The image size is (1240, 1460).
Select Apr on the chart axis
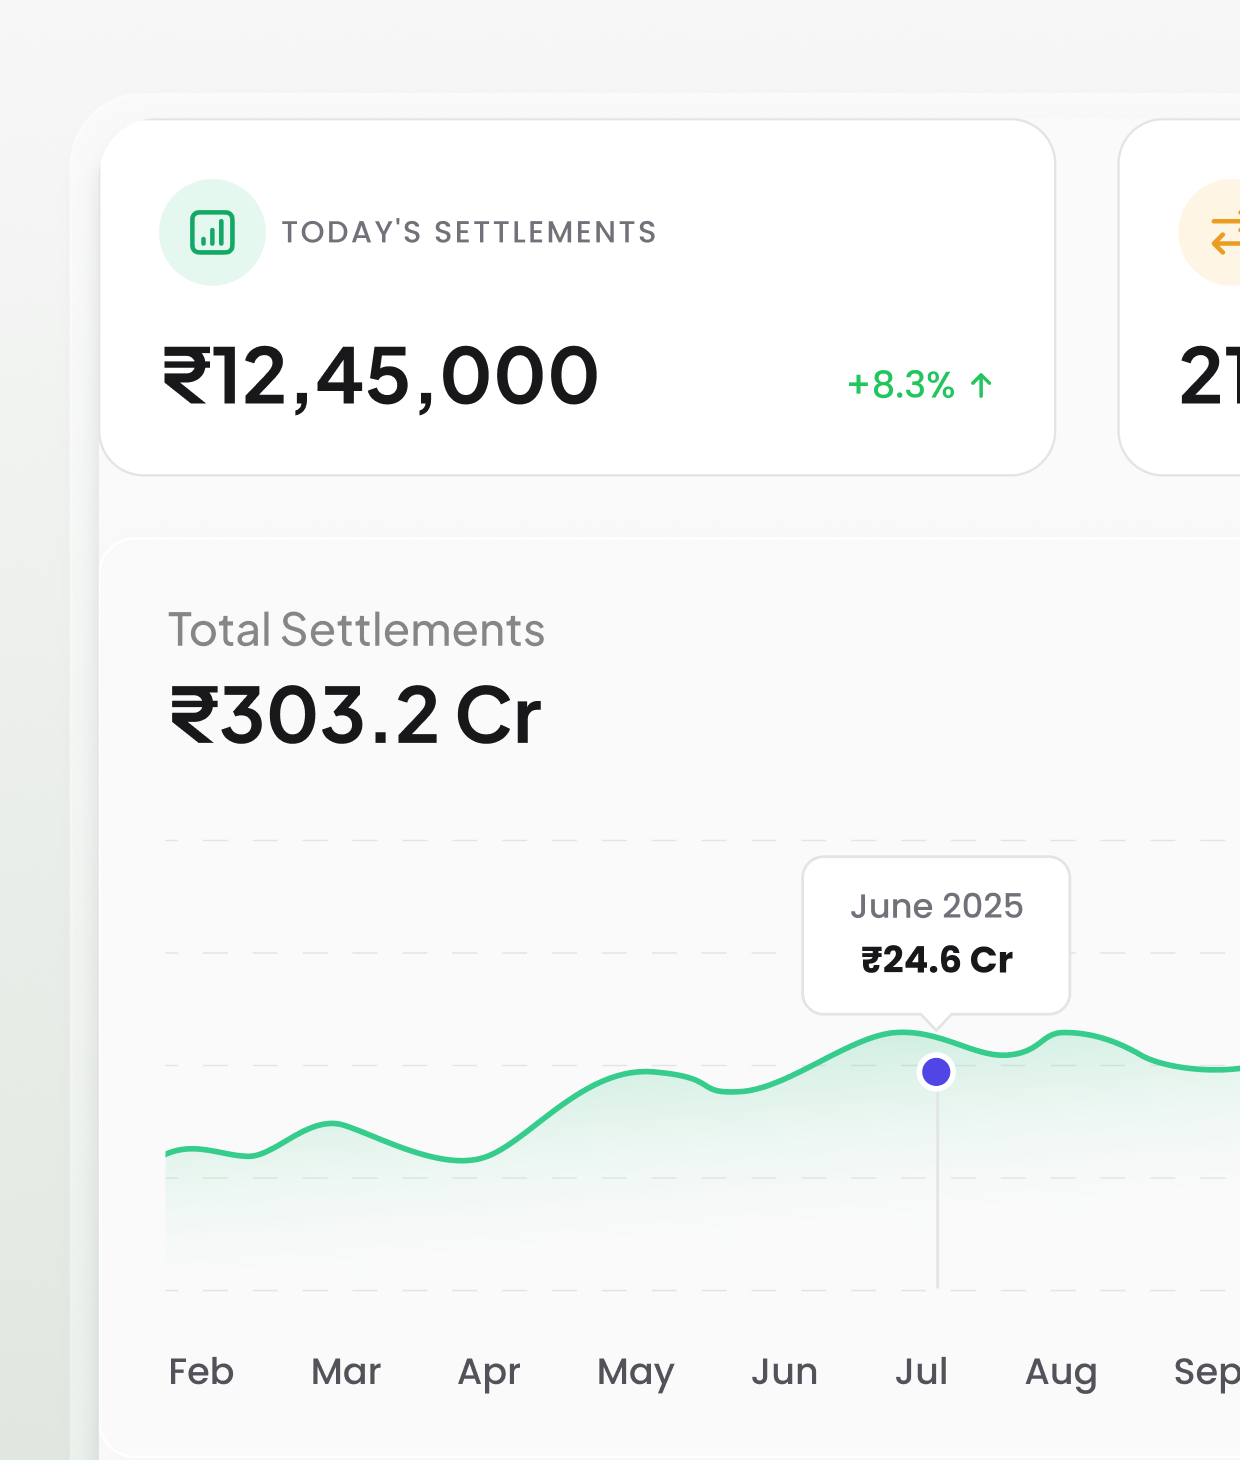pos(489,1372)
